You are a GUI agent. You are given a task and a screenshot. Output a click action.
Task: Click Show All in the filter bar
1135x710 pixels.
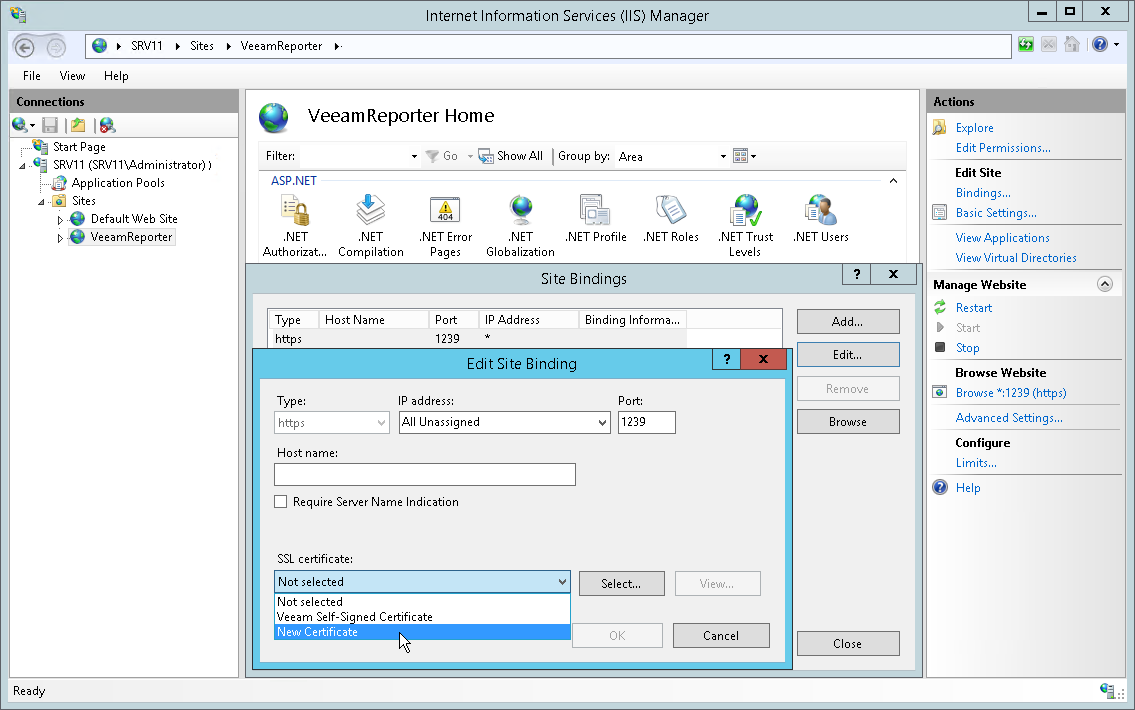tap(511, 155)
